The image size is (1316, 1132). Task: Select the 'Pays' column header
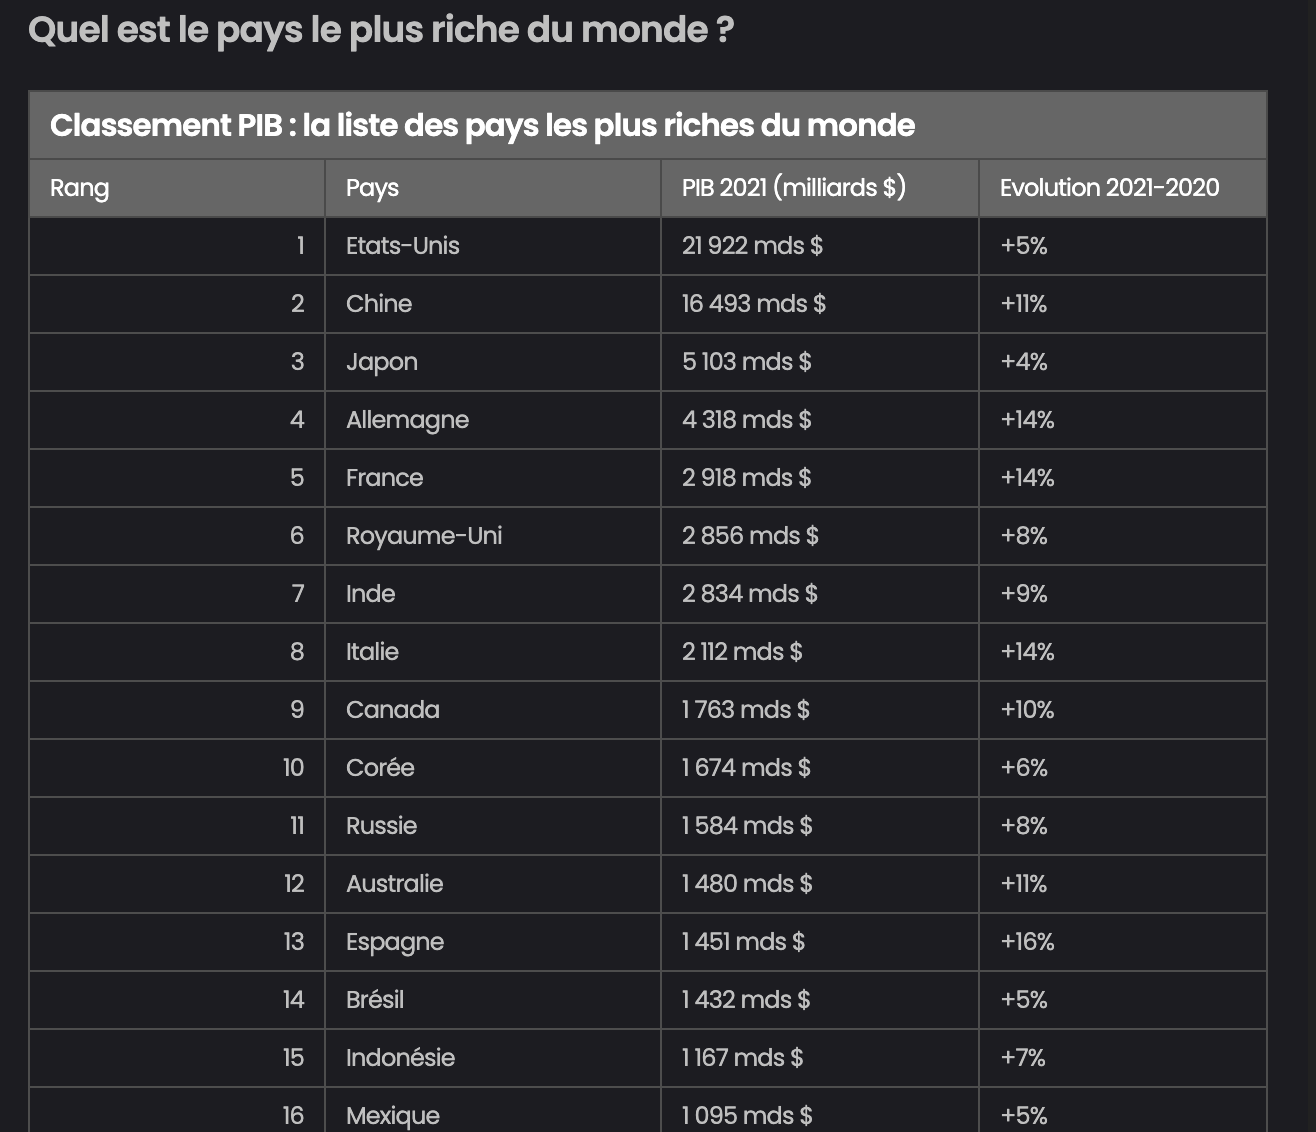point(372,188)
